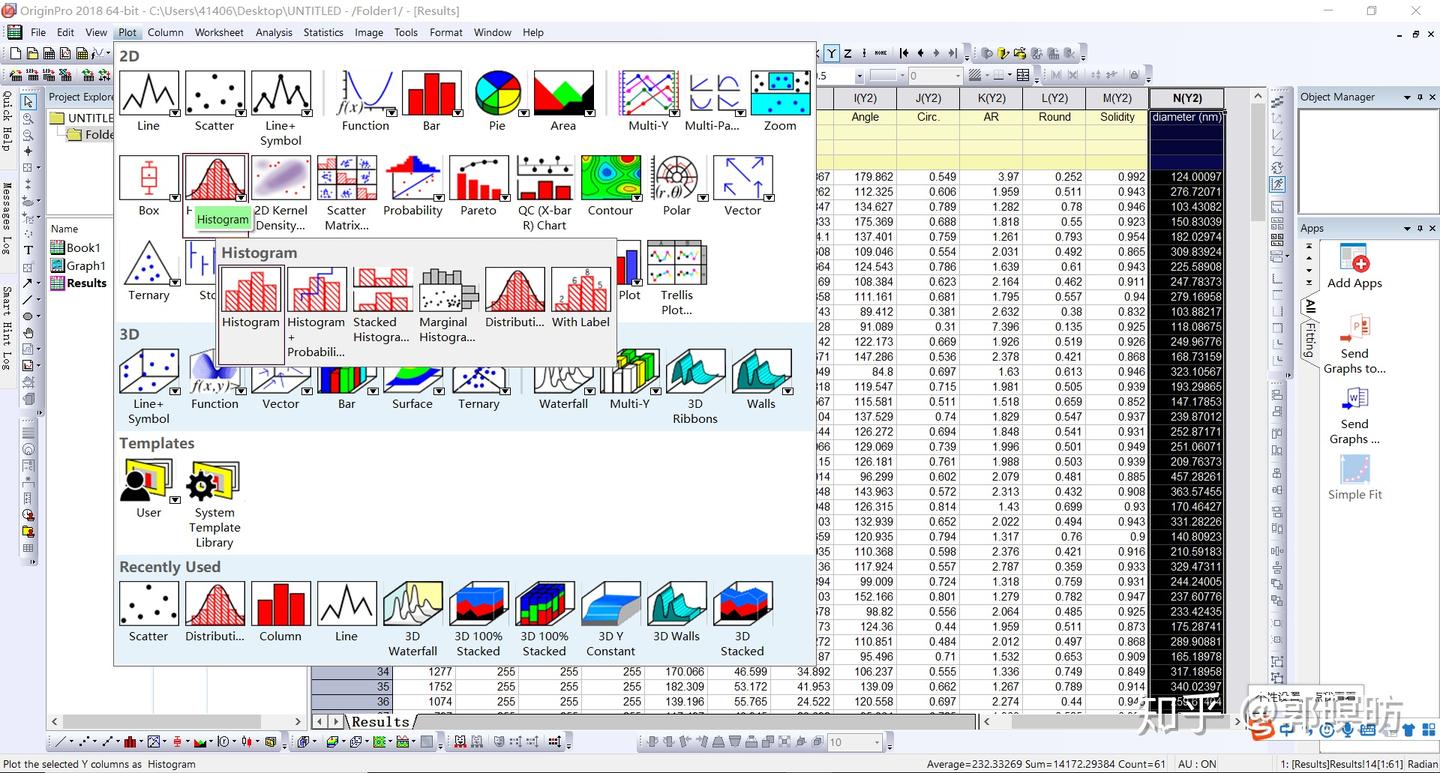The image size is (1440, 773).
Task: Open the Statistics menu
Action: click(x=322, y=32)
